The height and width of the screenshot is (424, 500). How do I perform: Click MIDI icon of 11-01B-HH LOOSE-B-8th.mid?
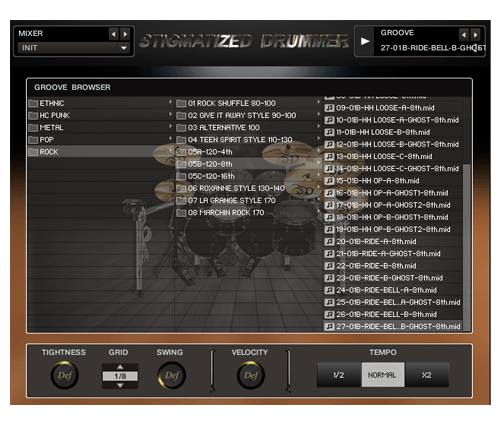click(x=329, y=132)
